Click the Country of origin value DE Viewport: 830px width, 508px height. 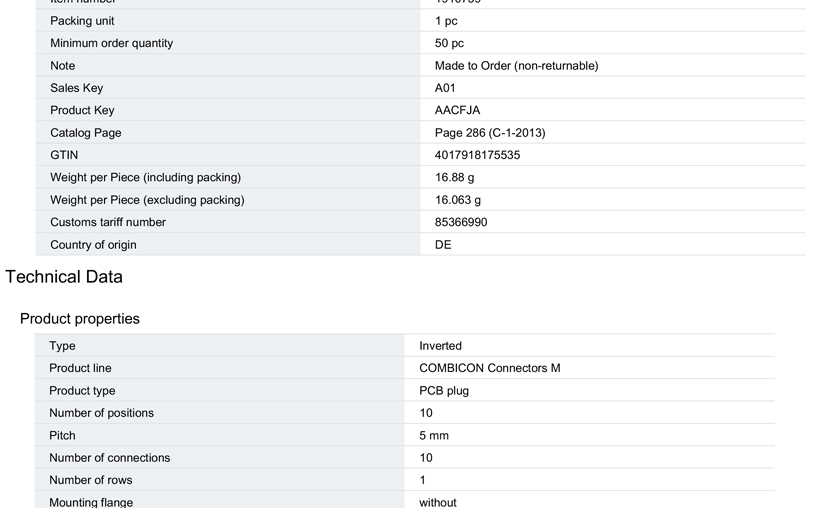[443, 245]
